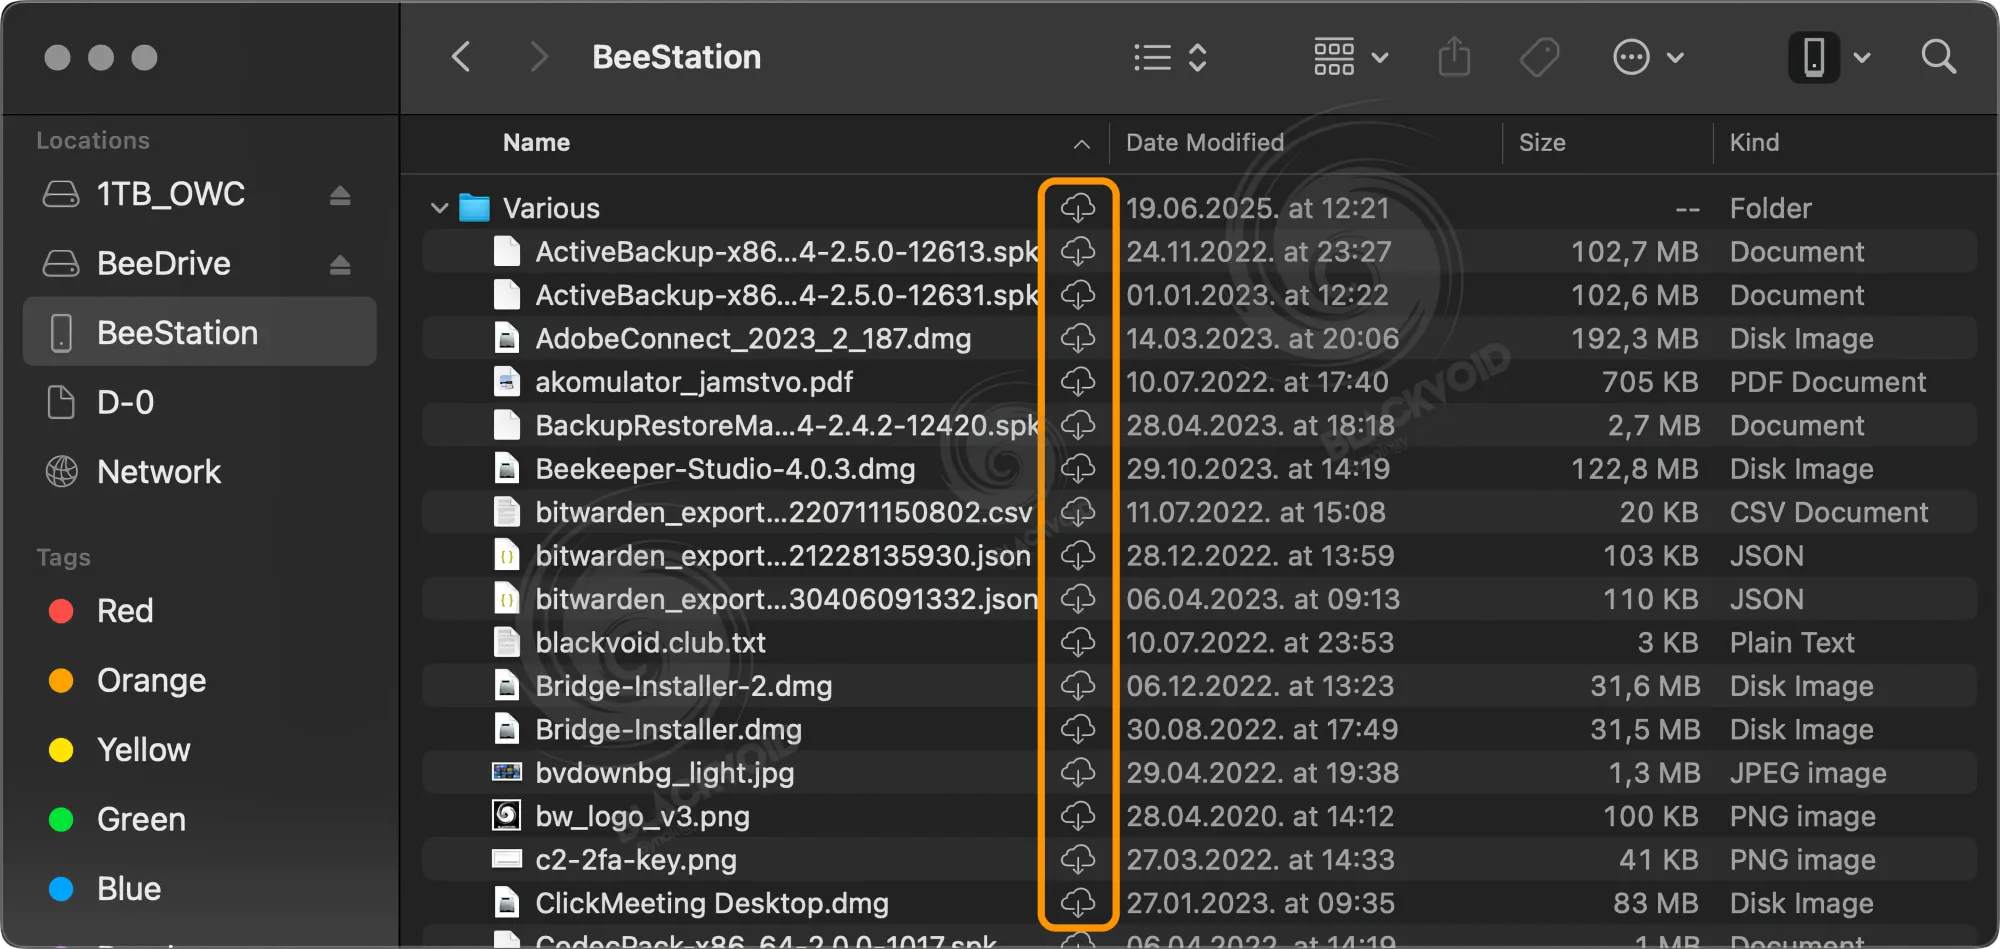Go forward with the toolbar forward arrow

539,57
